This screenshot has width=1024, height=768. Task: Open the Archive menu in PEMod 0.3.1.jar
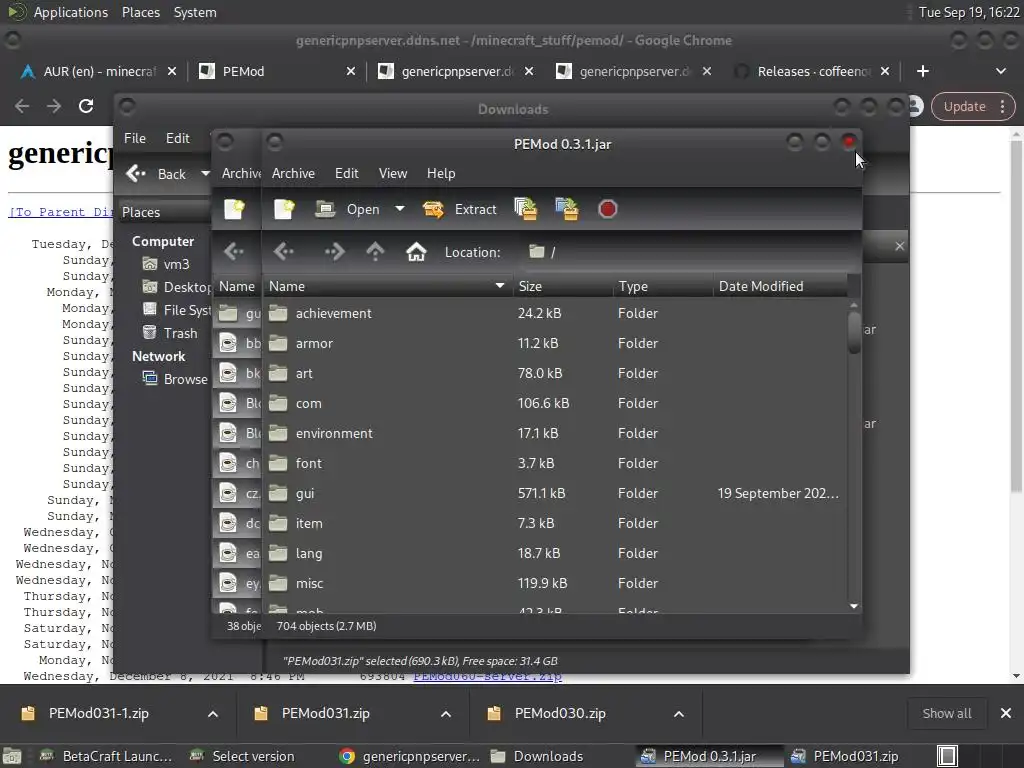click(293, 173)
